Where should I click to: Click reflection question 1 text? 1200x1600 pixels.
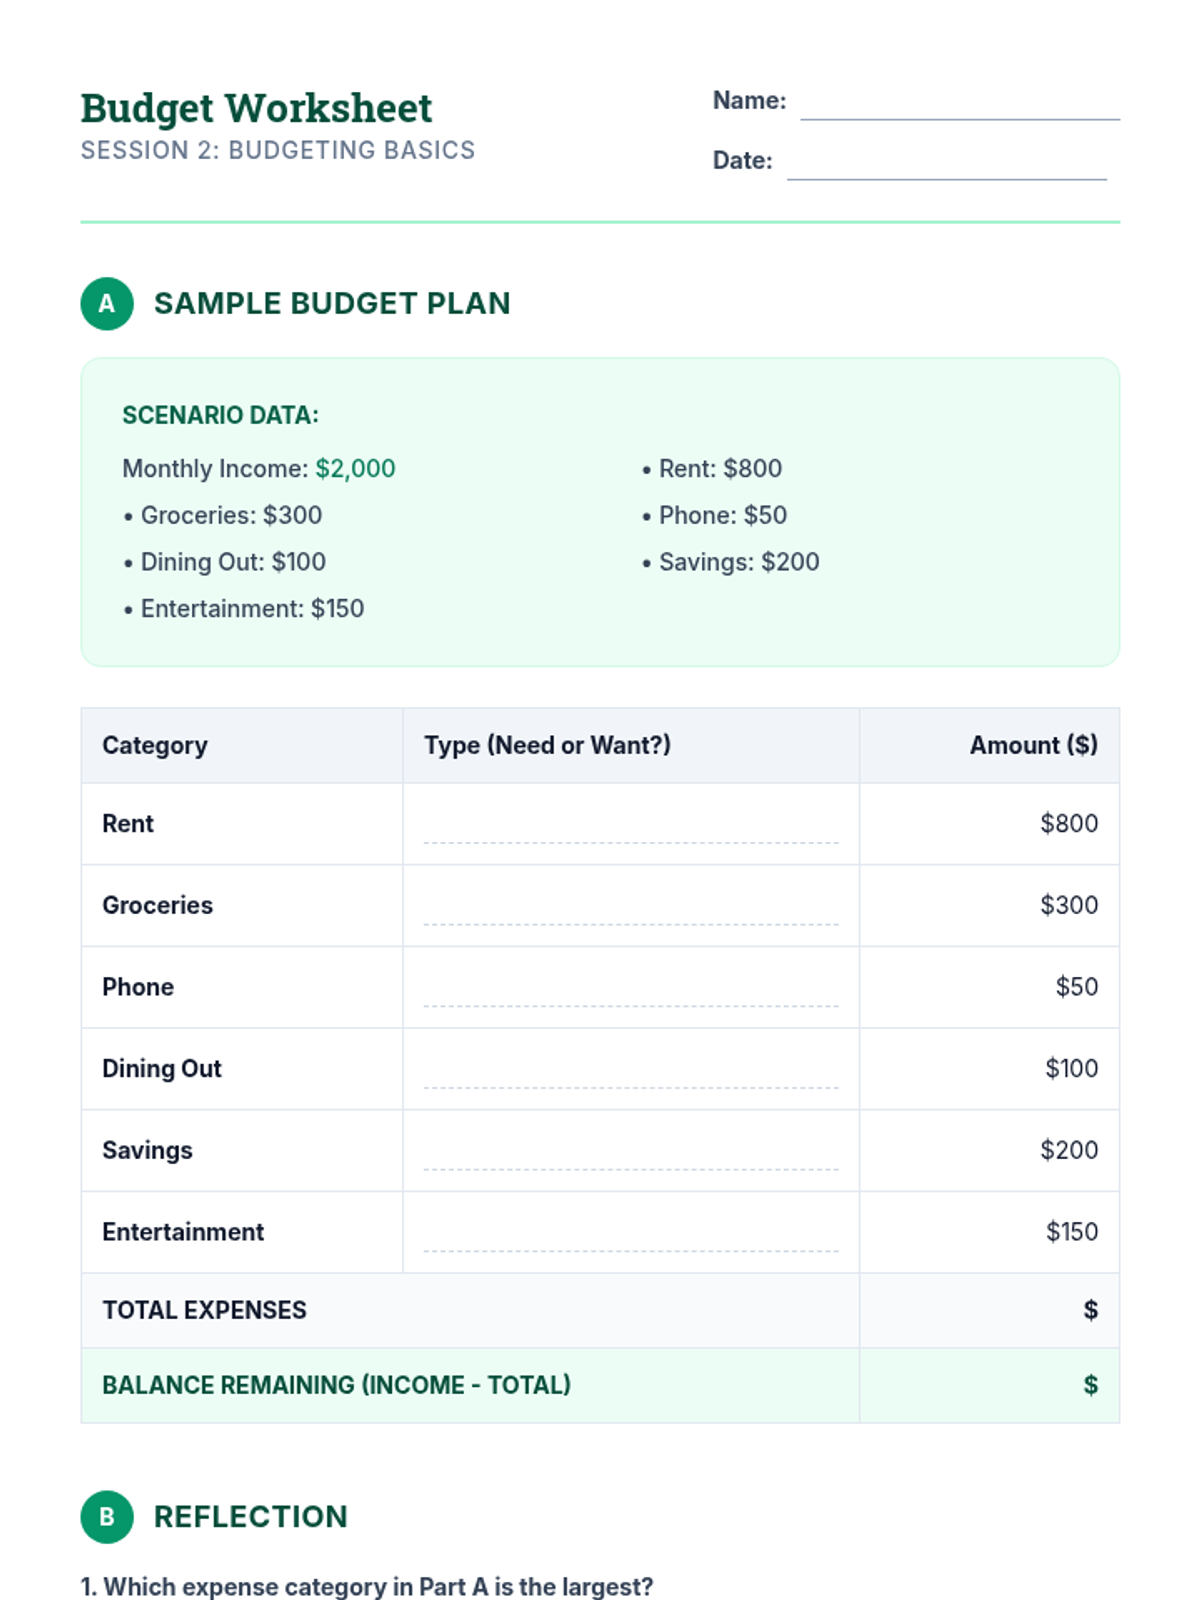click(x=367, y=1587)
